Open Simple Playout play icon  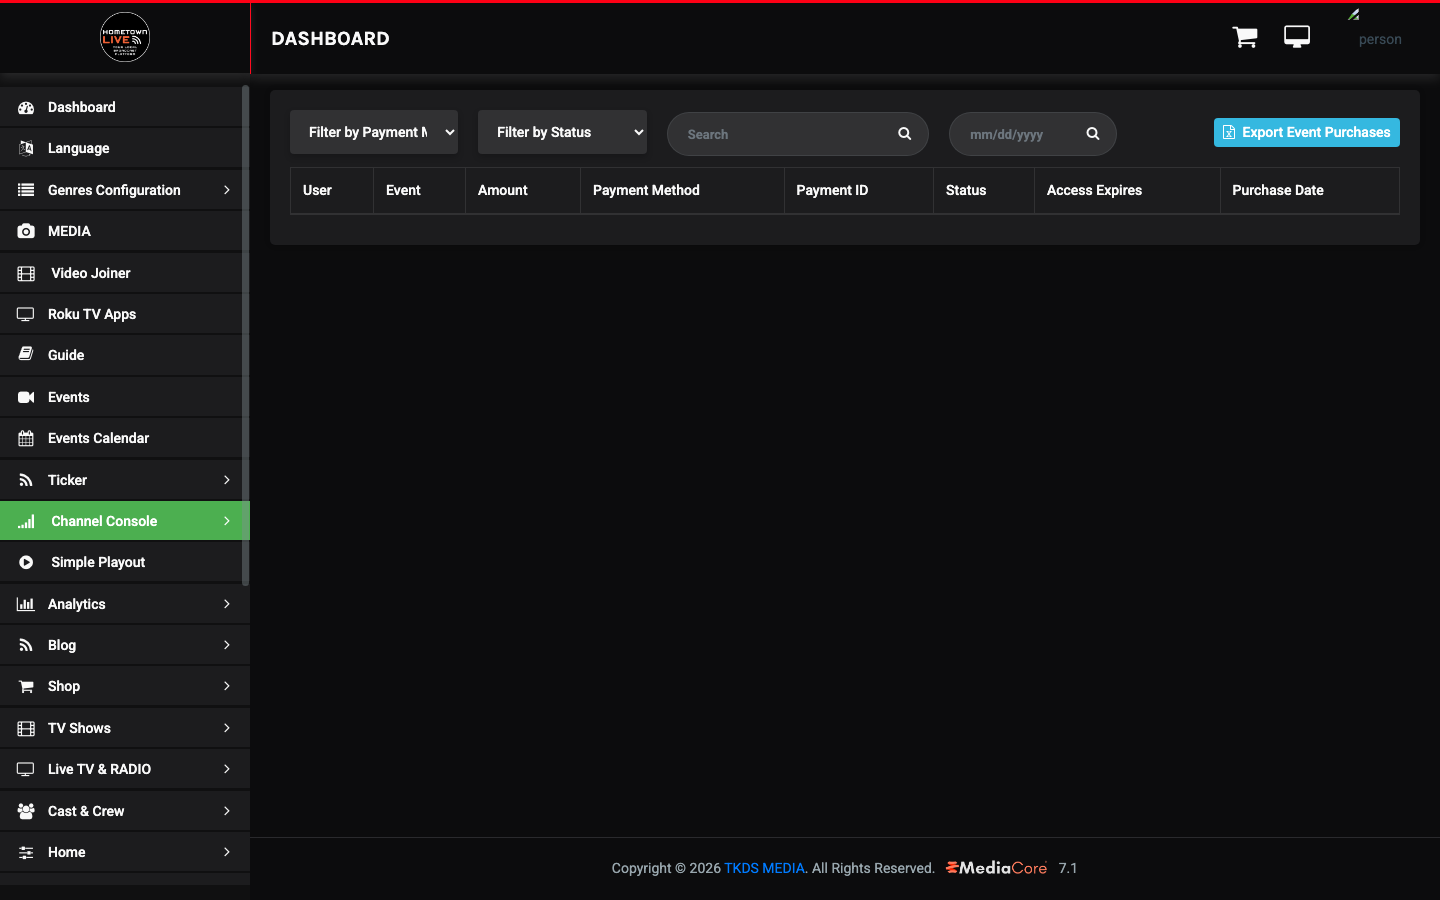coord(26,562)
